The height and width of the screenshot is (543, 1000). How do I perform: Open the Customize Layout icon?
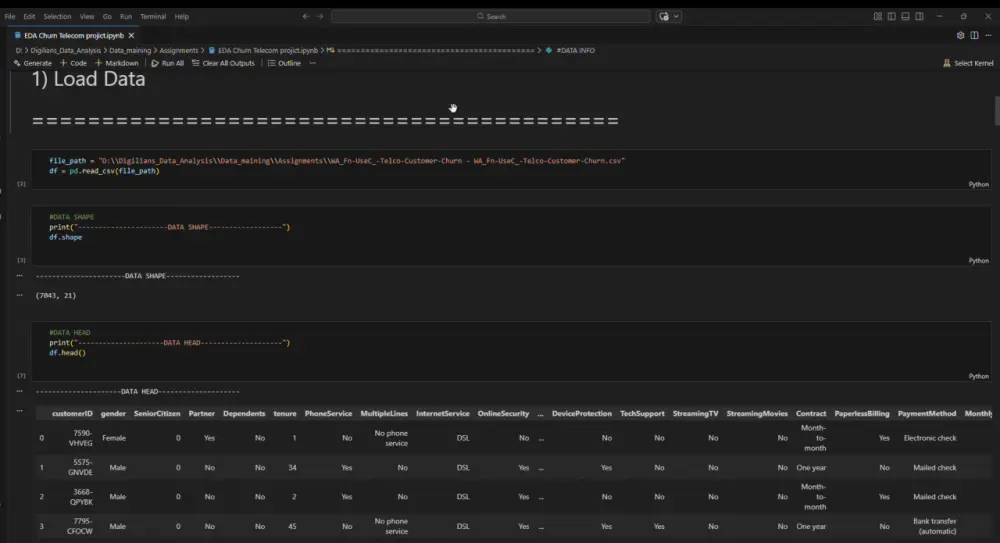click(878, 17)
